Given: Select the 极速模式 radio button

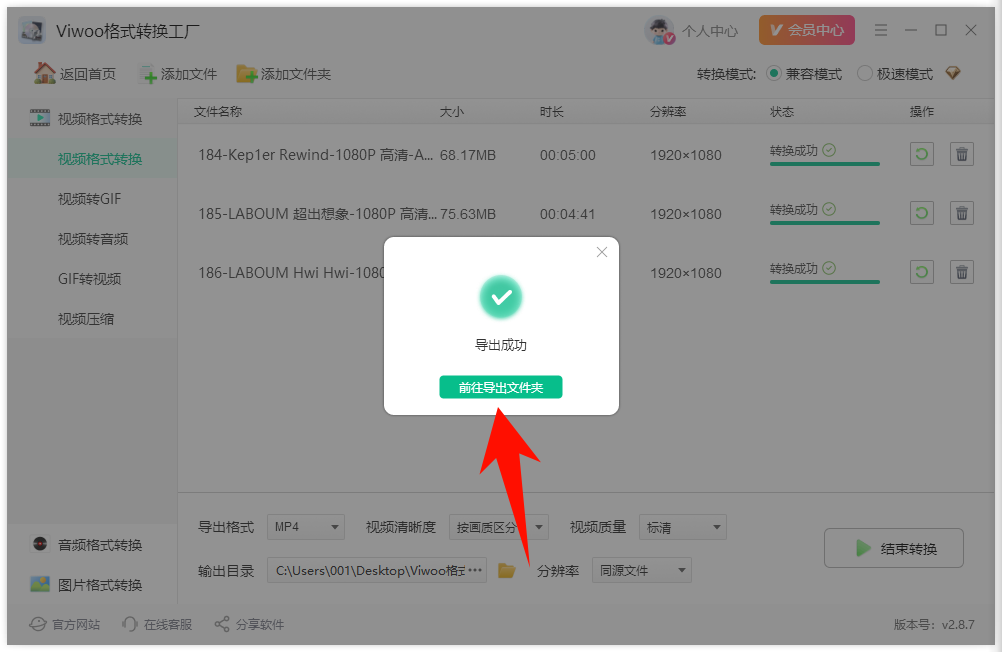Looking at the screenshot, I should coord(864,74).
